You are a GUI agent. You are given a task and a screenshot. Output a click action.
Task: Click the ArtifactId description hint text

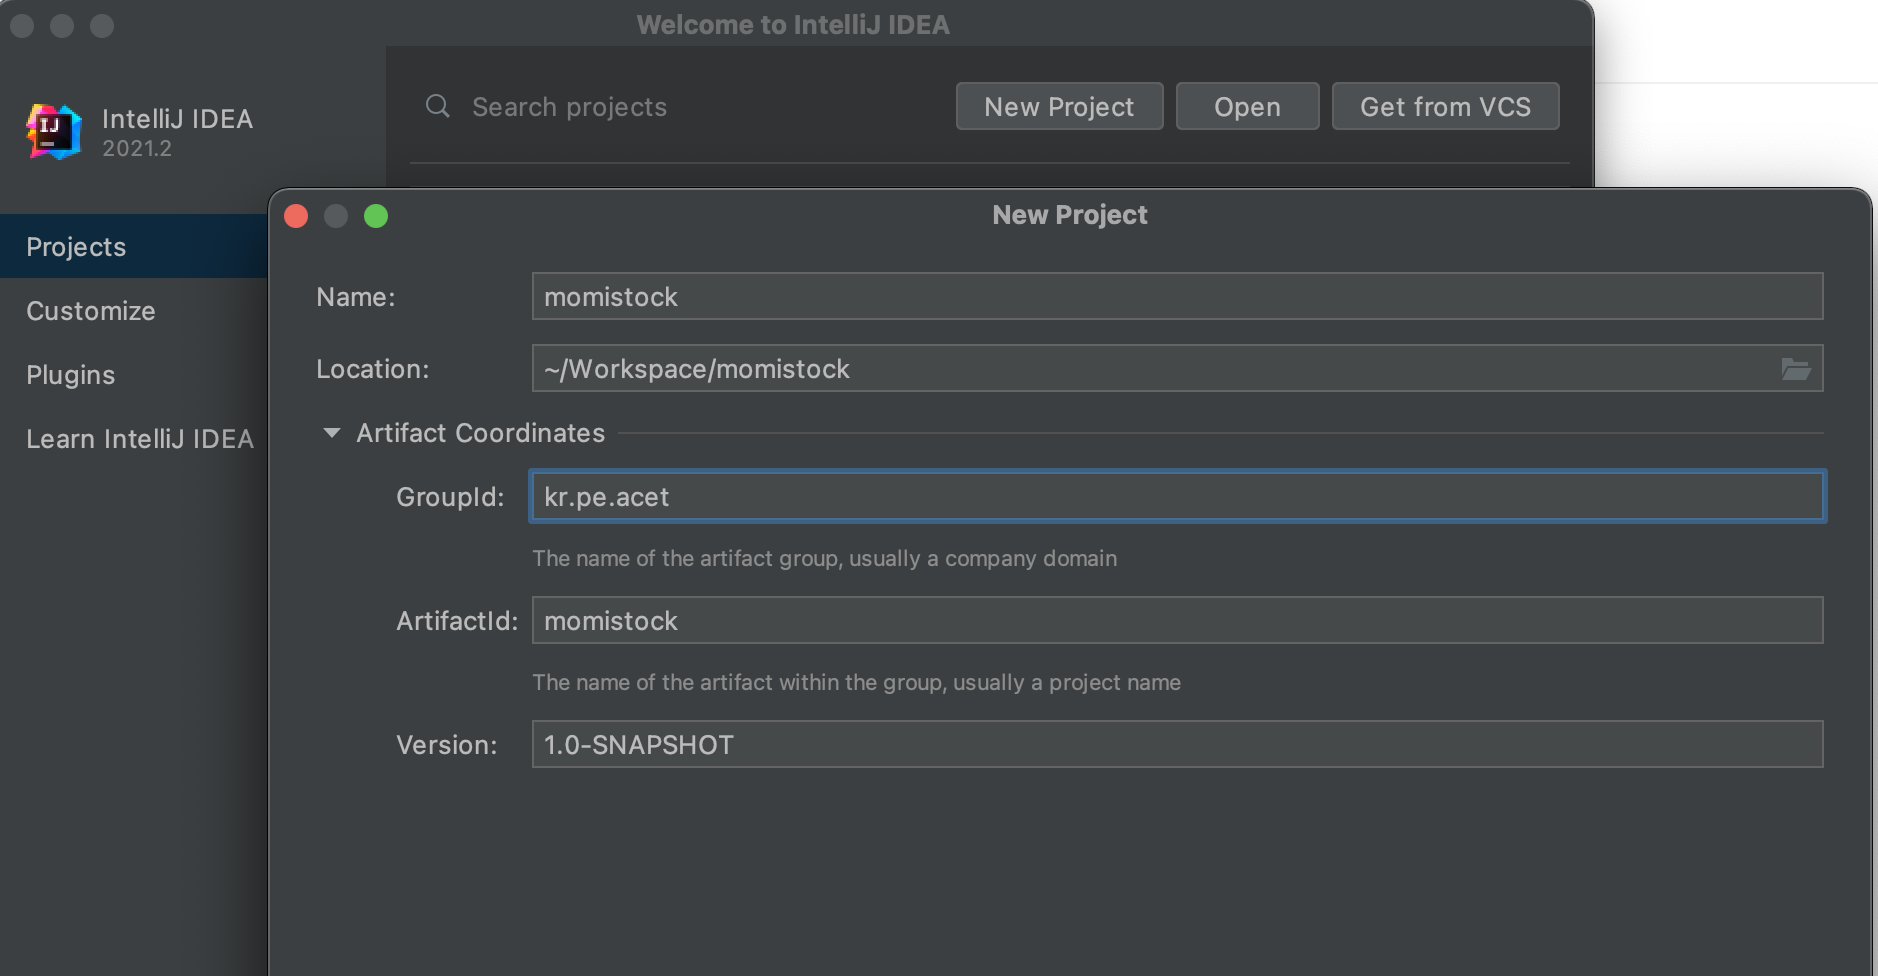[856, 682]
